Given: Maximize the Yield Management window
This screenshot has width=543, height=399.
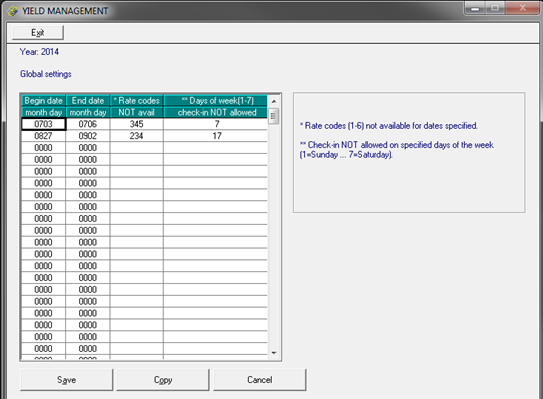Looking at the screenshot, I should (495, 8).
